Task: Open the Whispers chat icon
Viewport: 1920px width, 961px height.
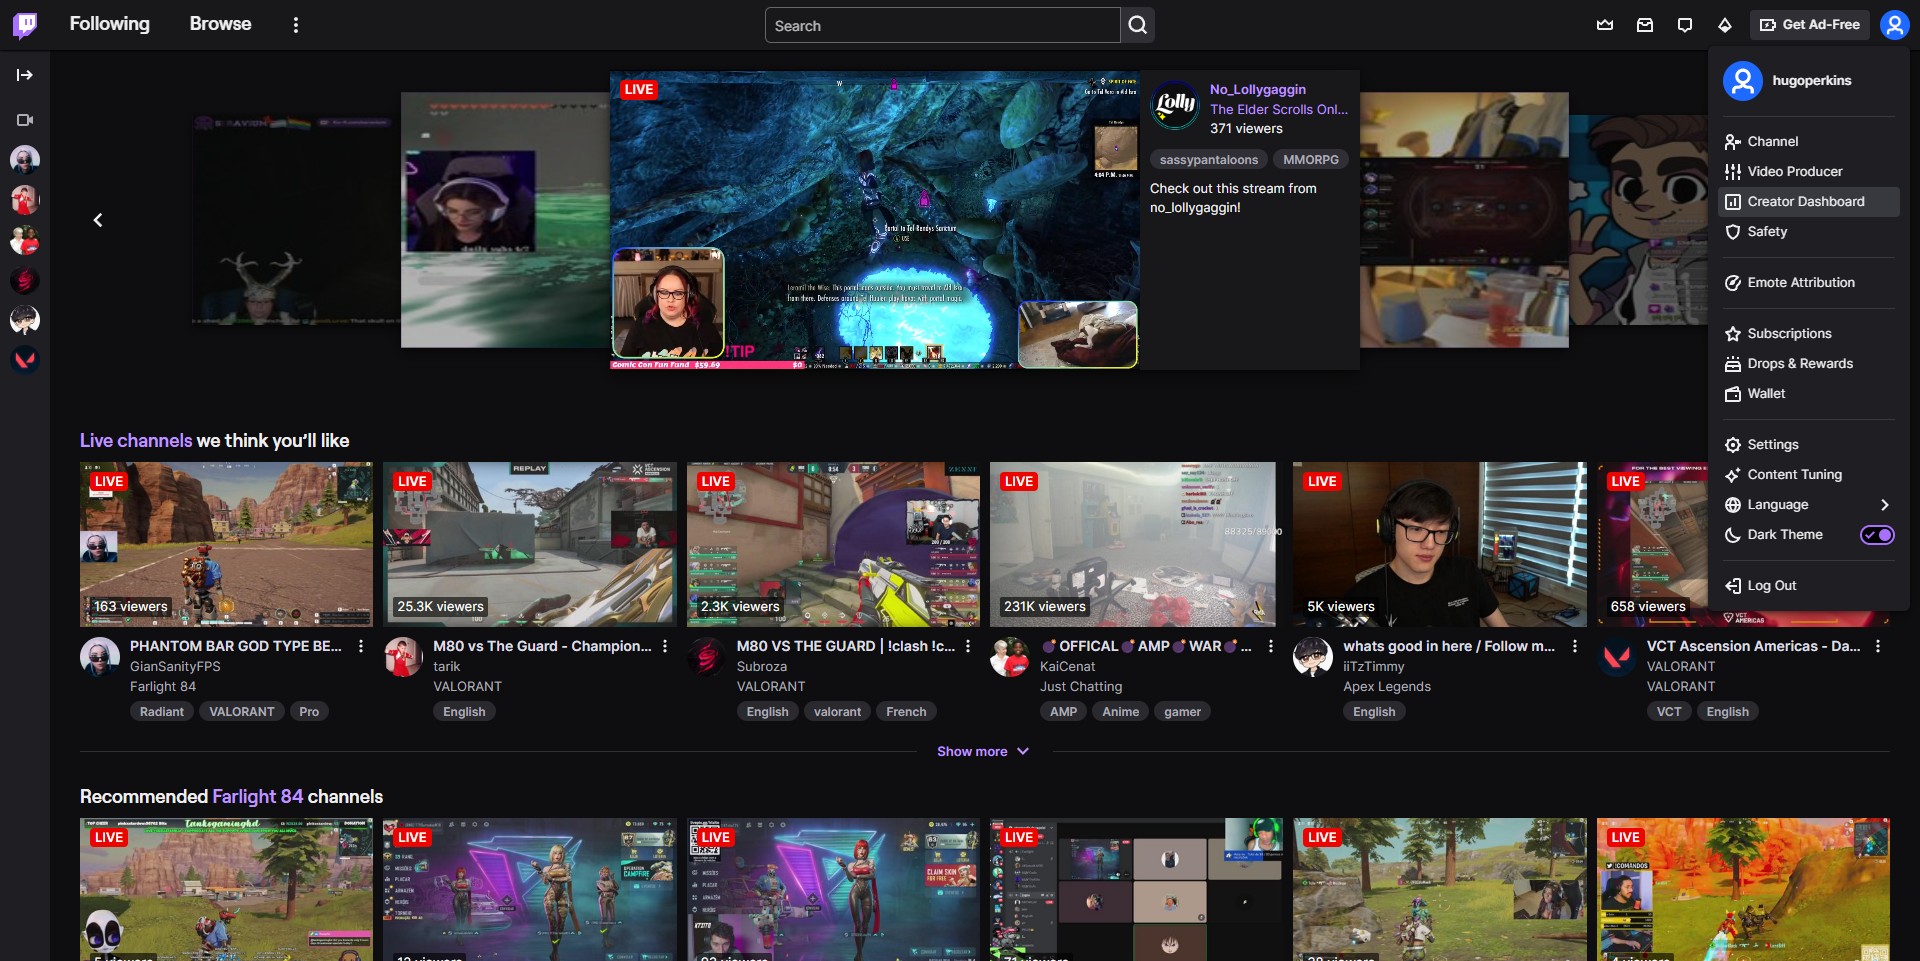Action: click(x=1685, y=25)
